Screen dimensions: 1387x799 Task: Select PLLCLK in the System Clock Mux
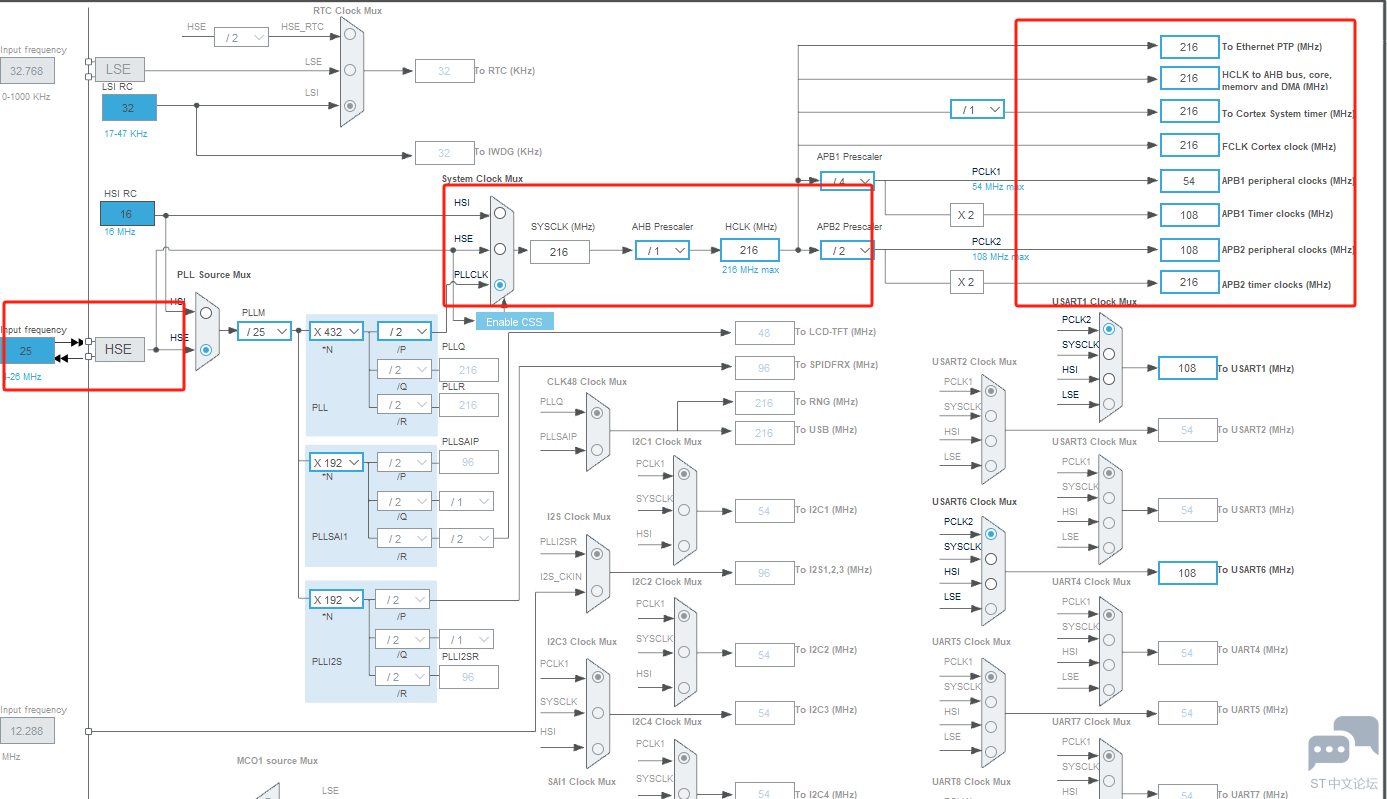coord(500,285)
